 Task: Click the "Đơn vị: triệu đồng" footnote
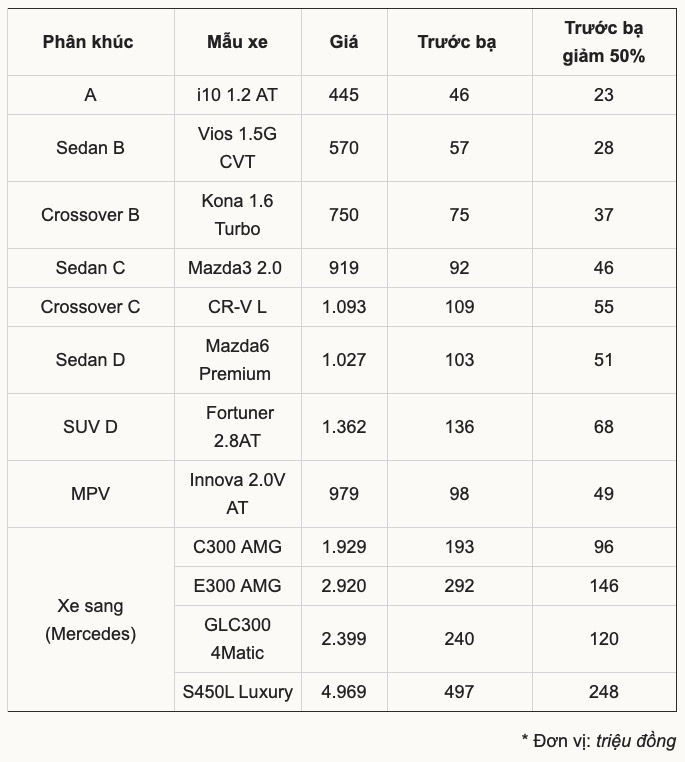(x=598, y=741)
